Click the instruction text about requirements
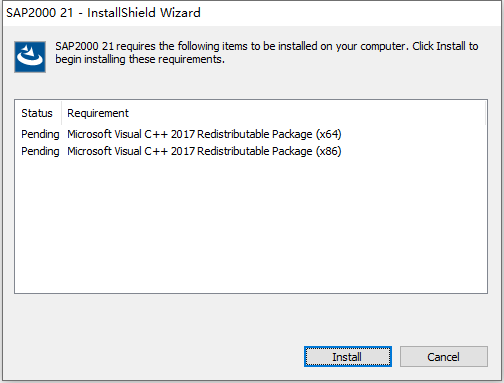 tap(267, 52)
